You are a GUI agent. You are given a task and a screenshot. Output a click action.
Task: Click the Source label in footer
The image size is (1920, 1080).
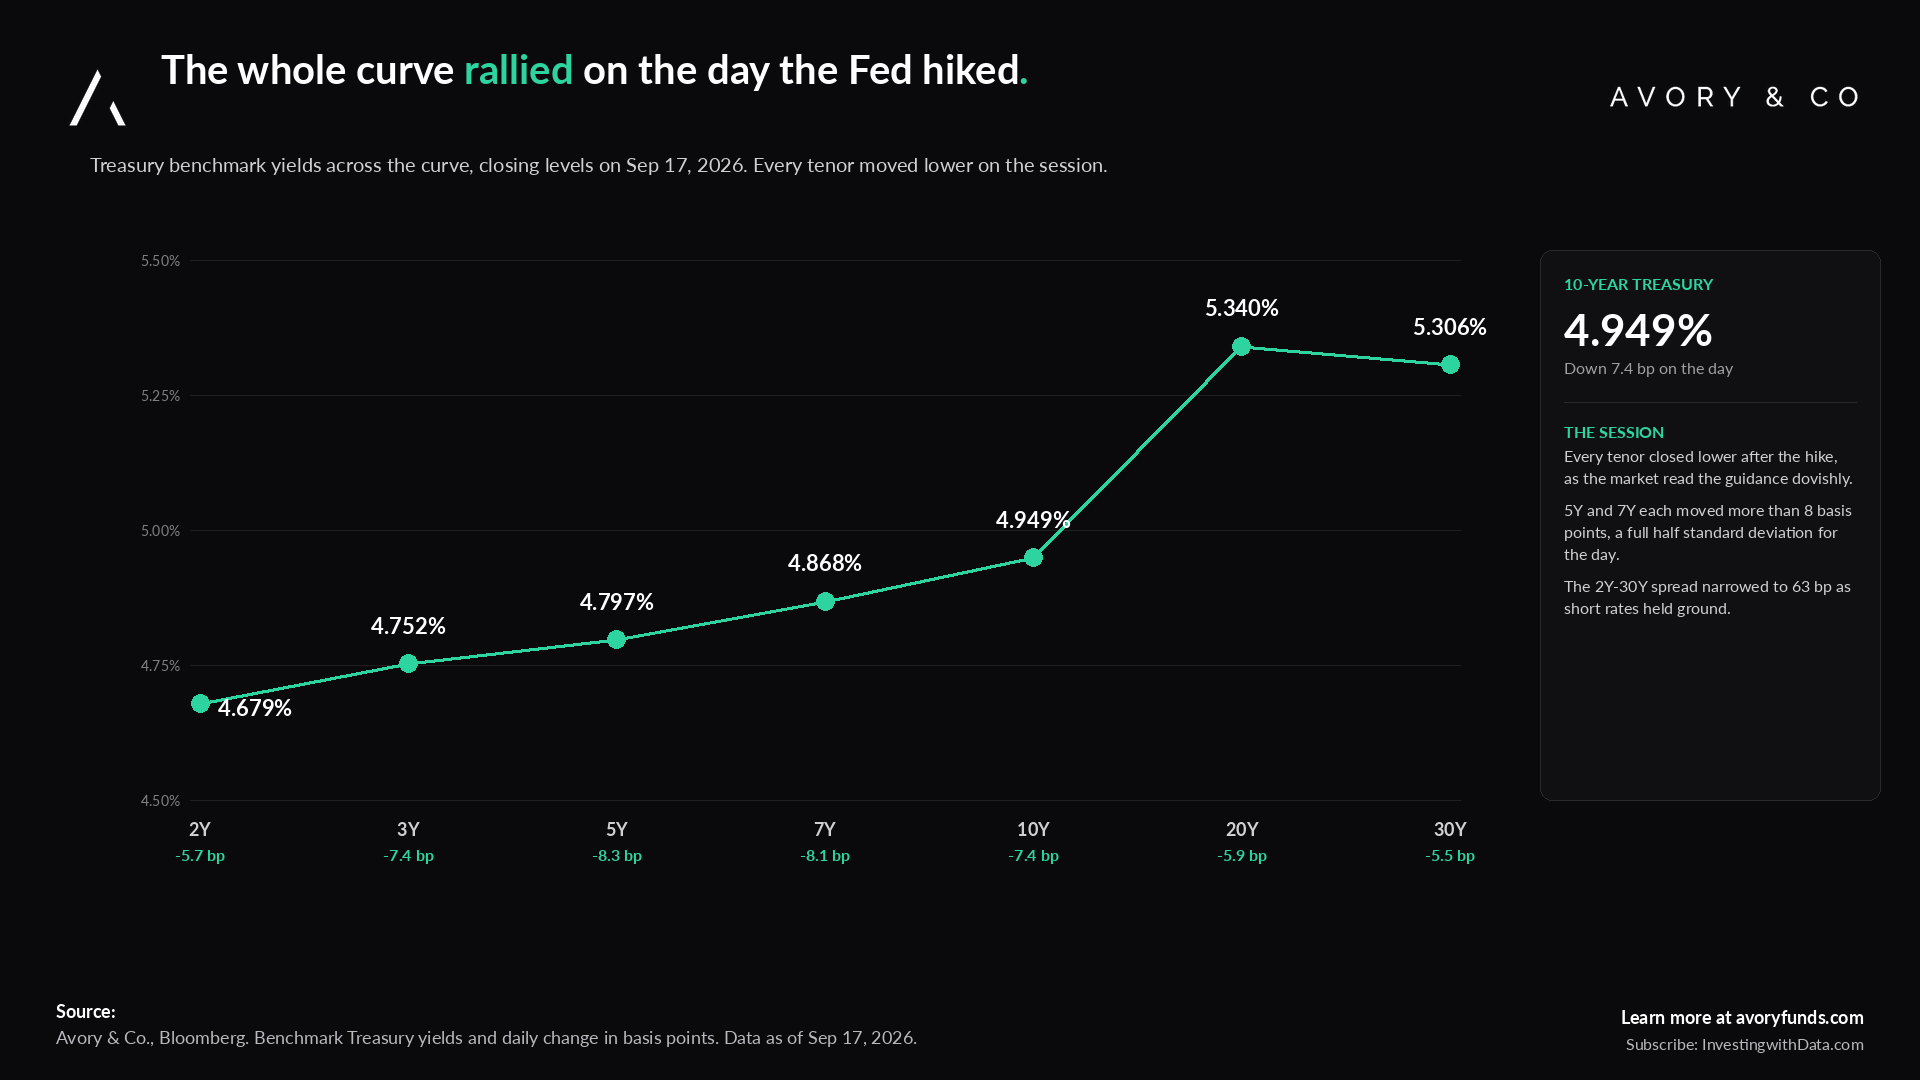coord(86,1012)
